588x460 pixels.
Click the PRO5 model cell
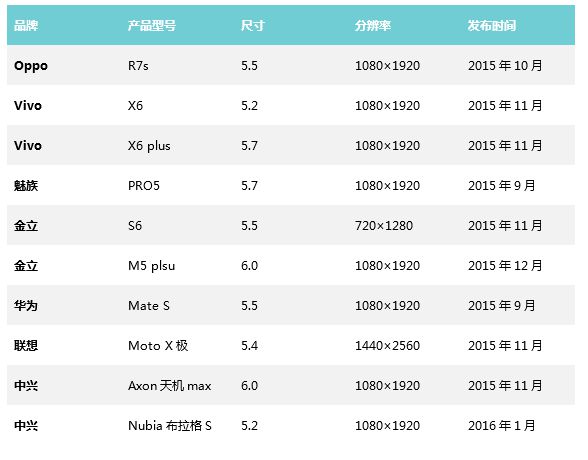pos(144,186)
